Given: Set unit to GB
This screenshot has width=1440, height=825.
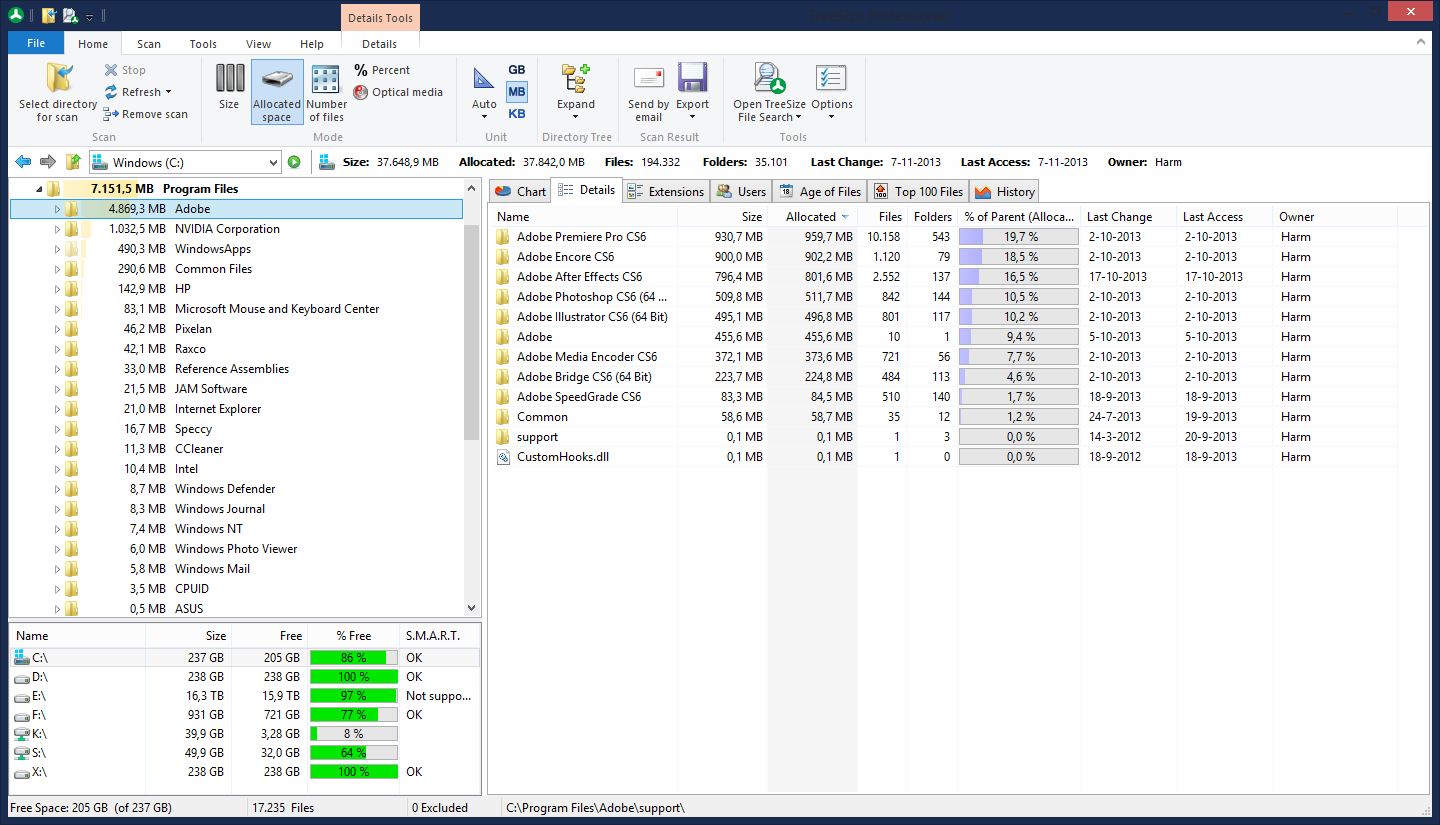Looking at the screenshot, I should coord(516,70).
